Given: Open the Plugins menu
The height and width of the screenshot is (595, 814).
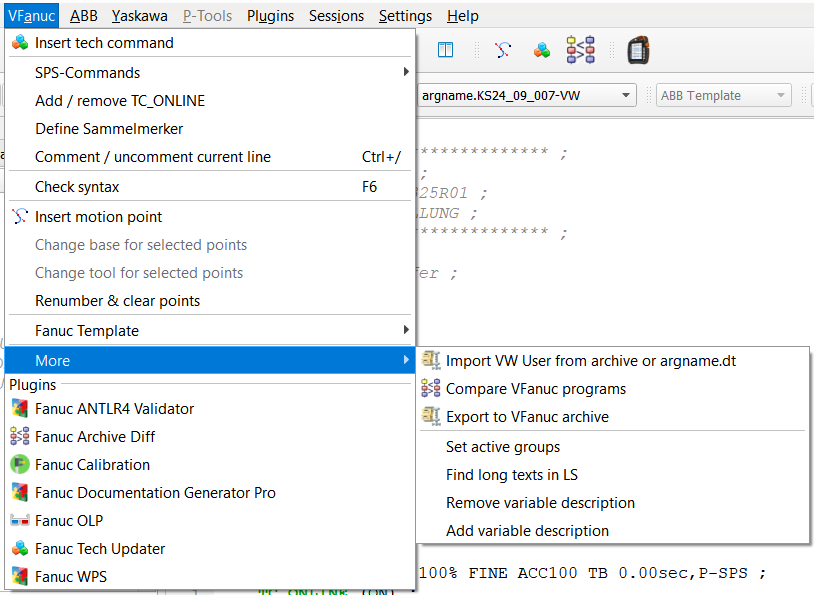Looking at the screenshot, I should [x=270, y=16].
